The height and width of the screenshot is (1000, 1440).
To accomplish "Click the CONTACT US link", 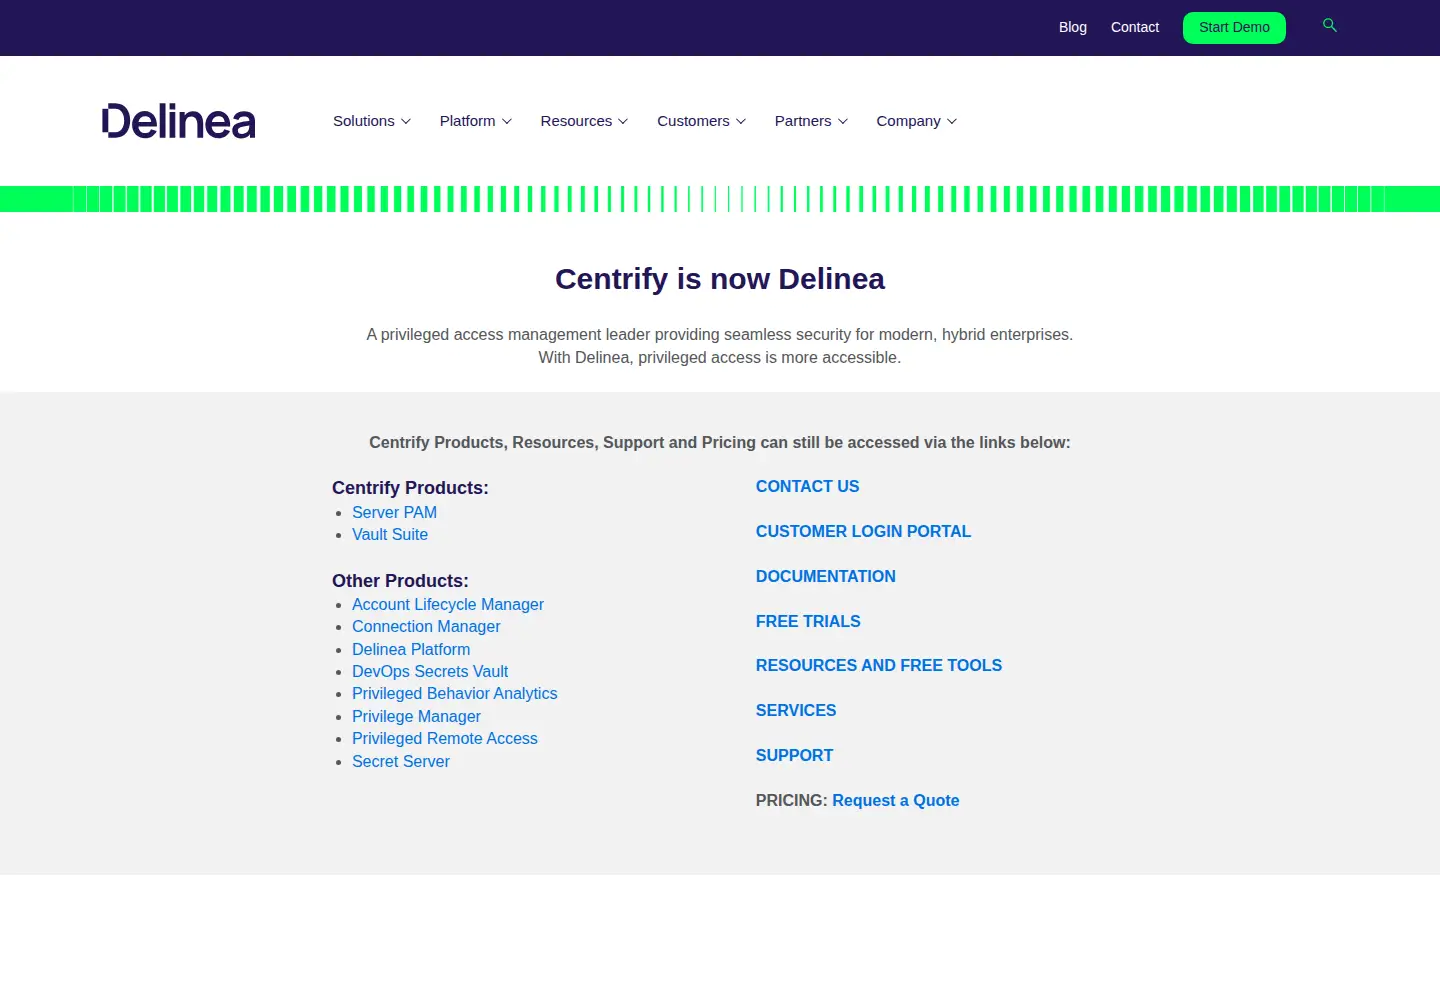I will coord(808,487).
